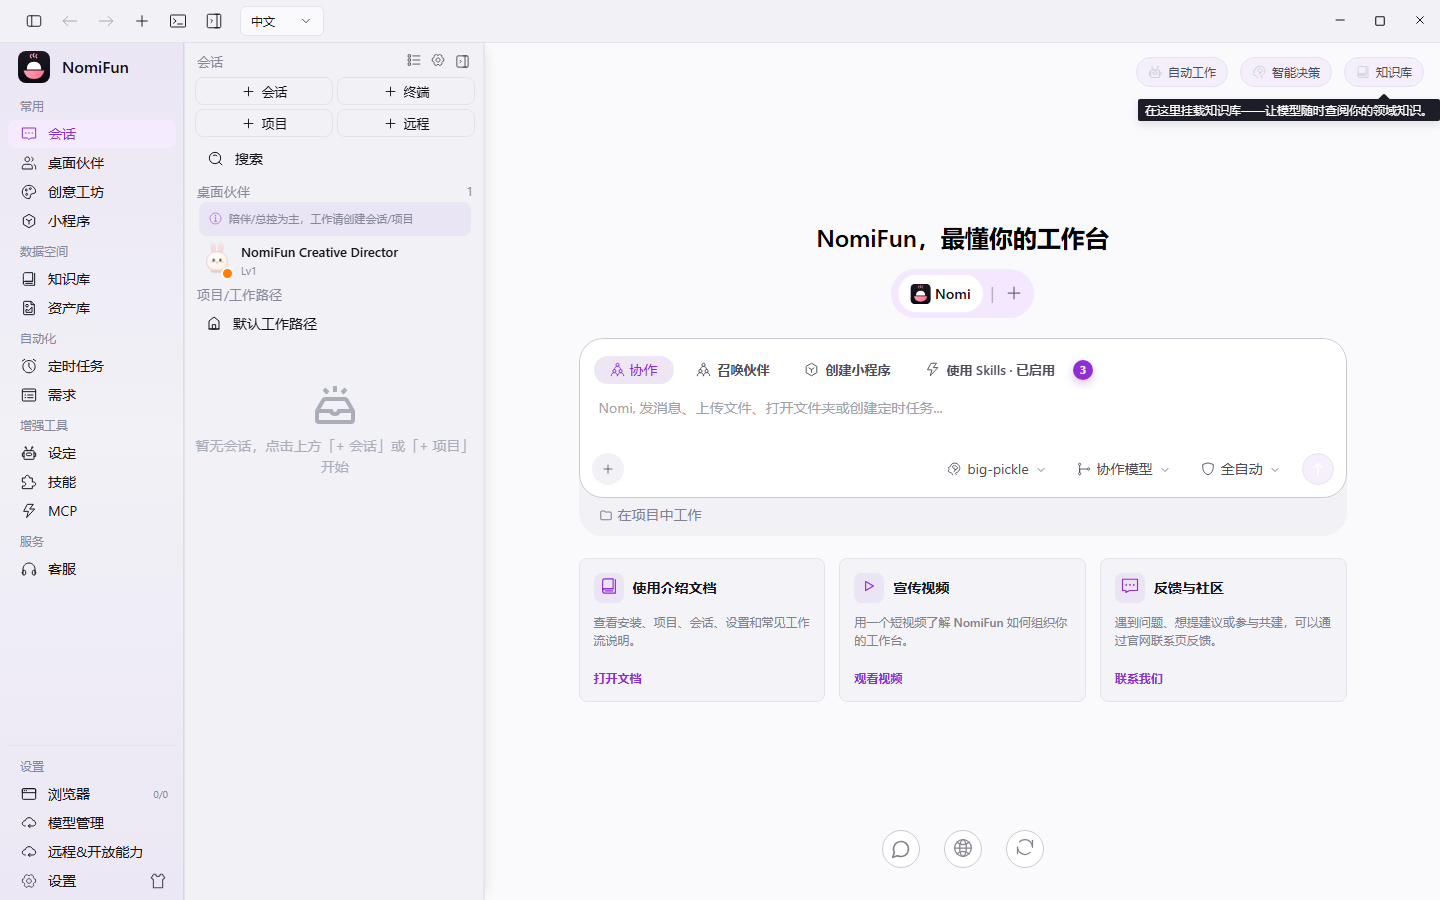
Task: Open 浏览器 in the sidebar
Action: 92,794
